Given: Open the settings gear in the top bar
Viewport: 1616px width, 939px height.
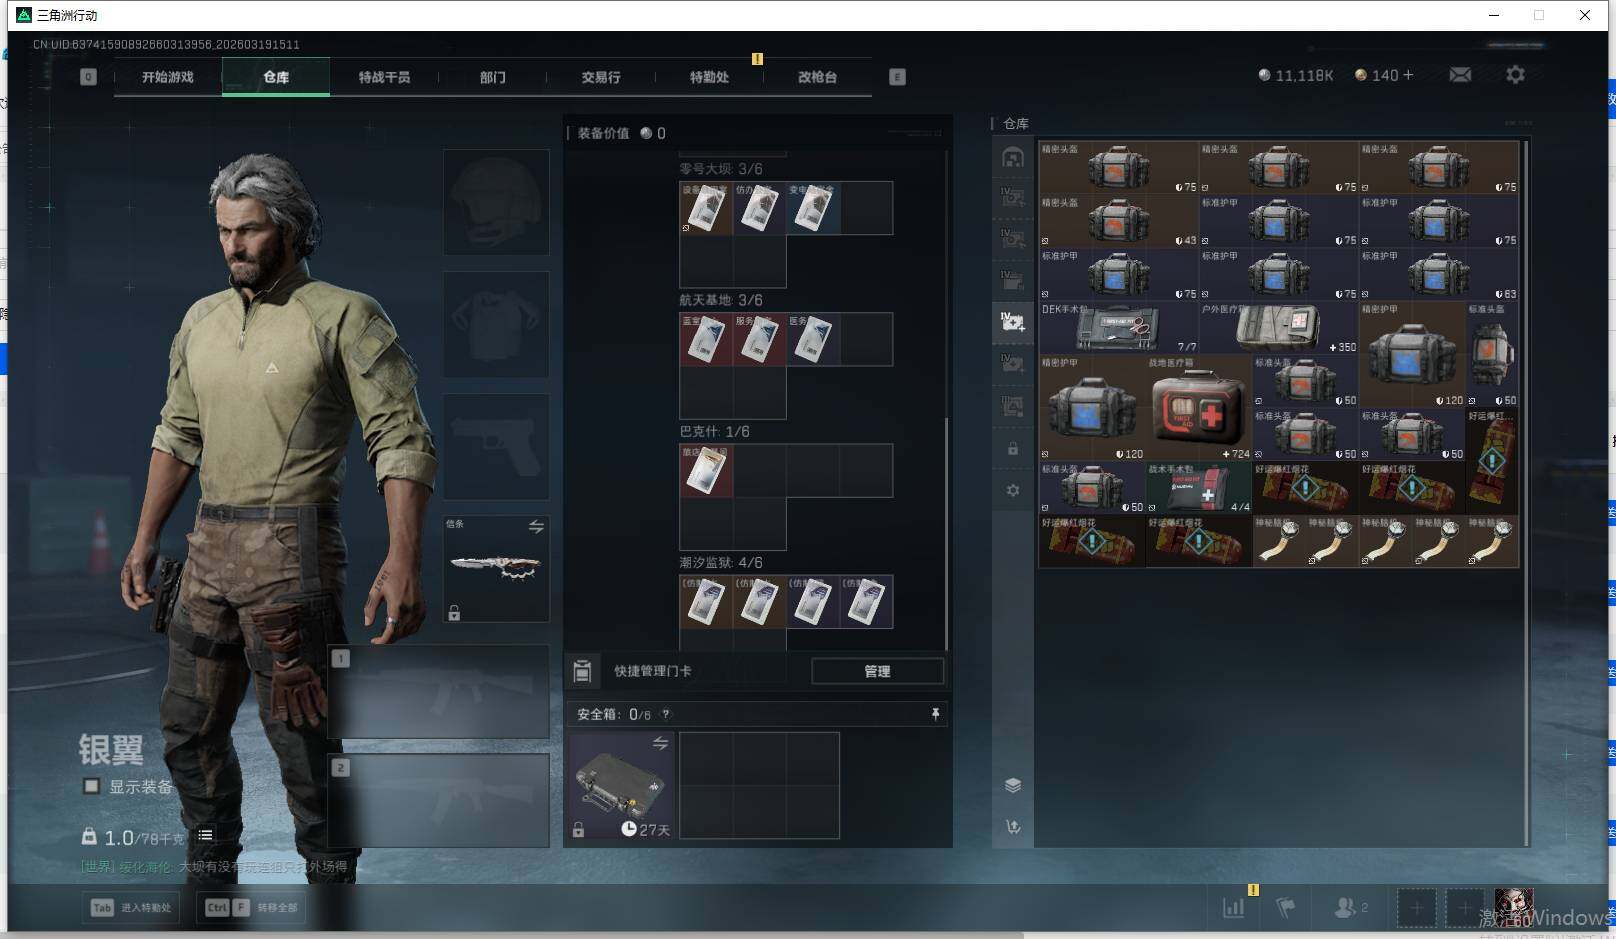Looking at the screenshot, I should [x=1515, y=75].
